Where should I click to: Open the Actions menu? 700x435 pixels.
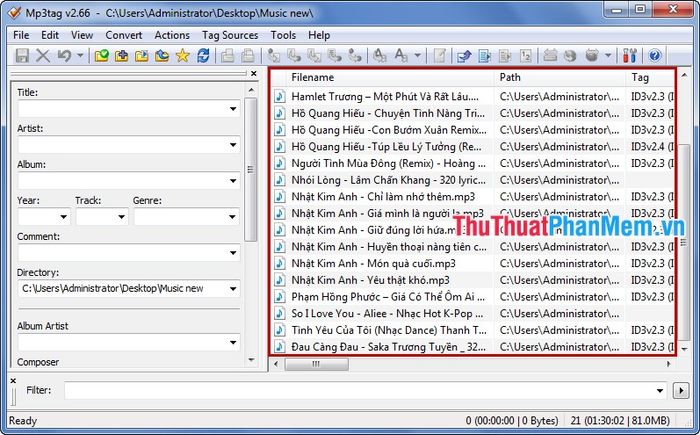tap(172, 35)
